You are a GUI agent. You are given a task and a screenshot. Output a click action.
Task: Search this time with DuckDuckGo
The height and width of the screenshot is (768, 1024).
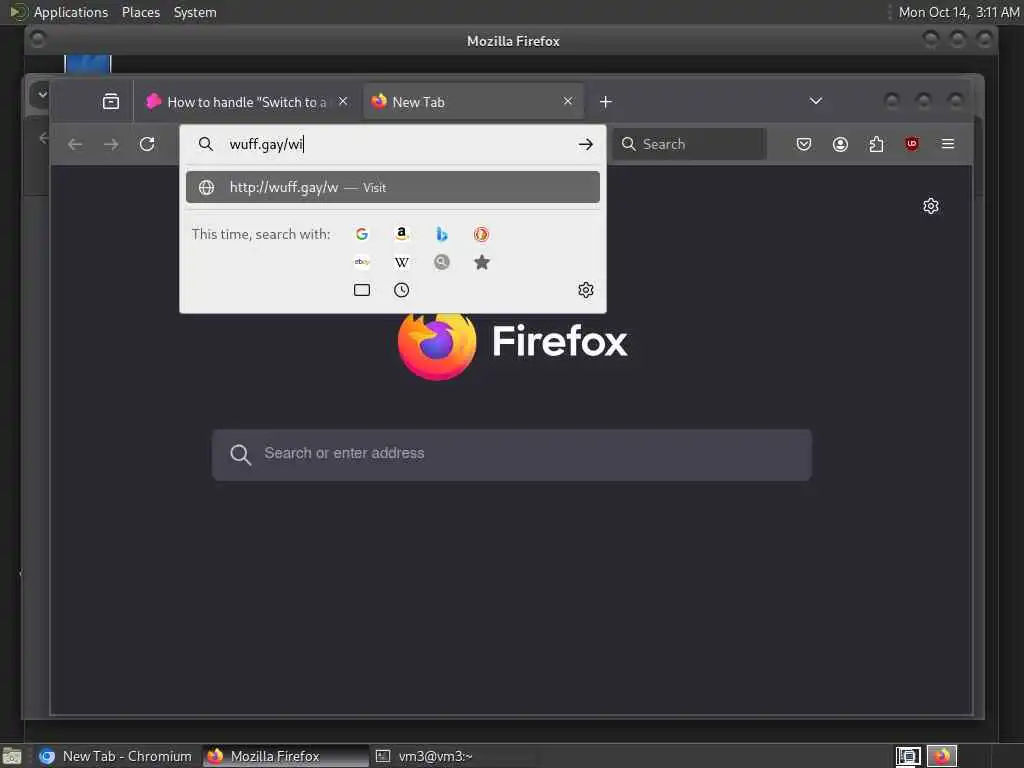coord(481,234)
